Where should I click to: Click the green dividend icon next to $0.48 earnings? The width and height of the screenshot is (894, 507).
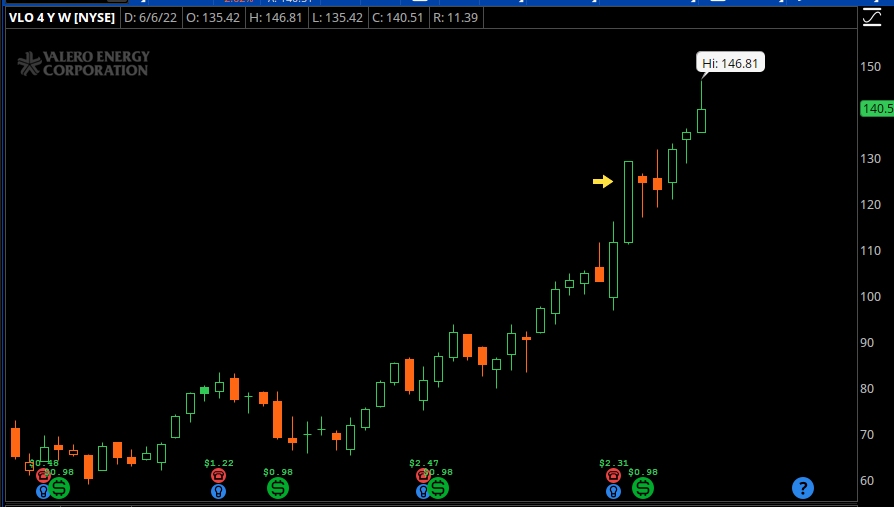click(x=59, y=488)
